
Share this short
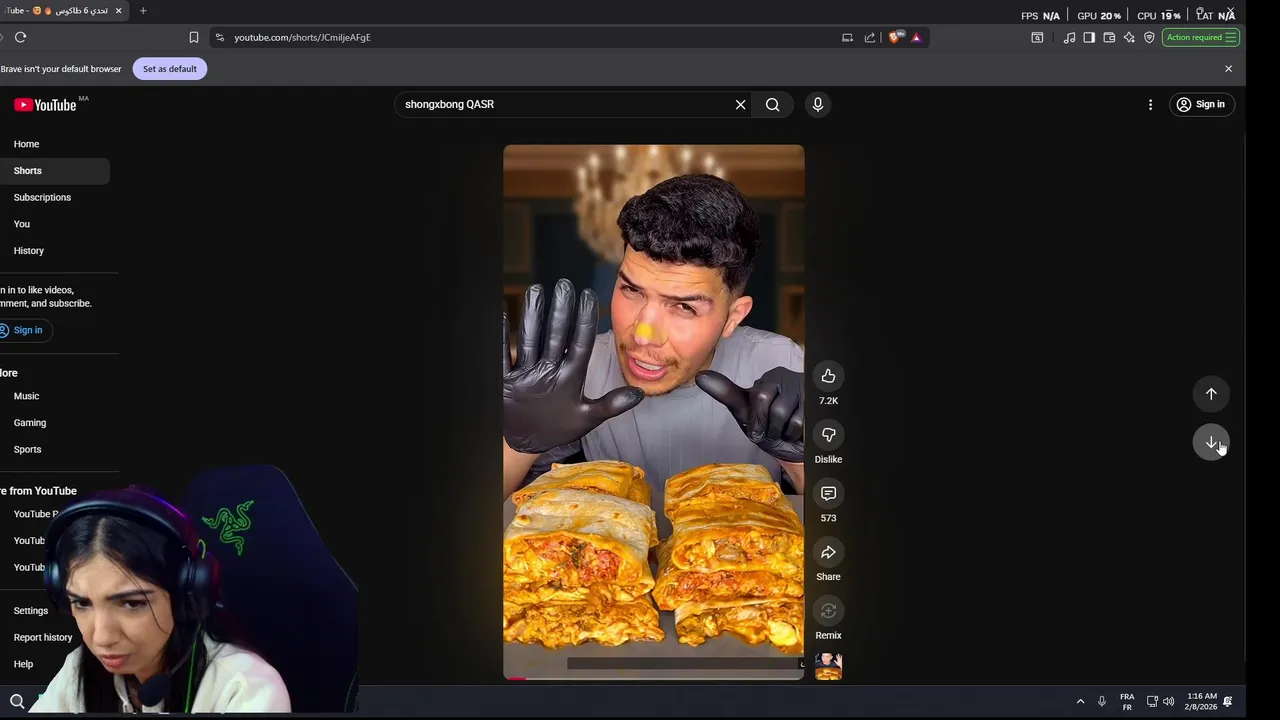[828, 552]
